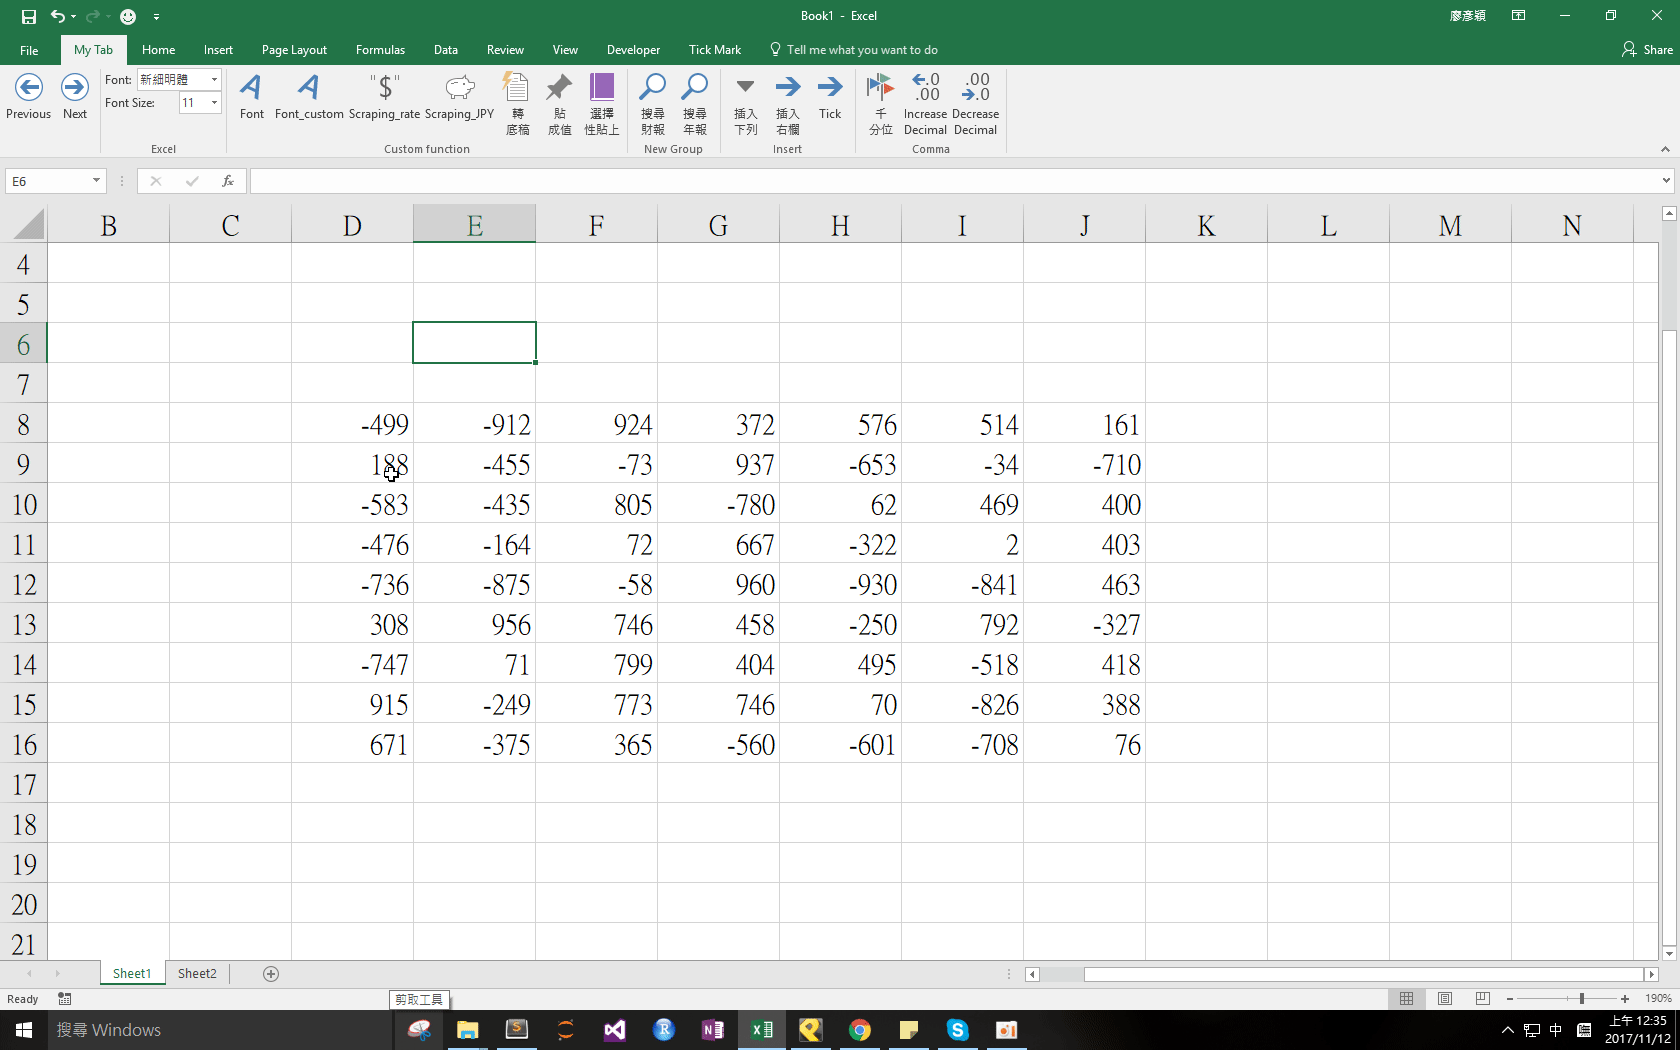
Task: Click the Insert Function fx button
Action: tap(228, 181)
